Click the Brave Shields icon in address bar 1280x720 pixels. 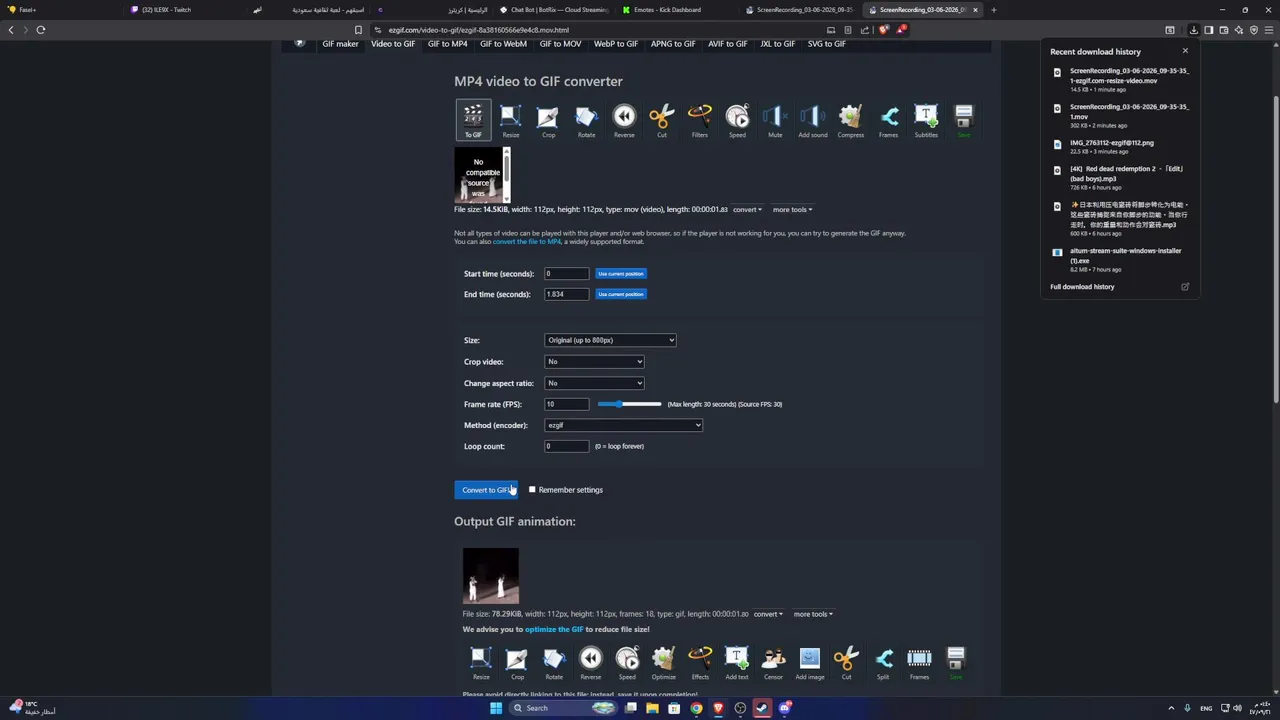coord(884,30)
